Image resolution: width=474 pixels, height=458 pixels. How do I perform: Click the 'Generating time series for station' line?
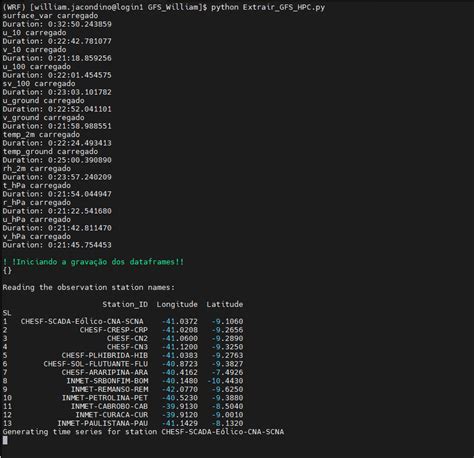click(143, 432)
